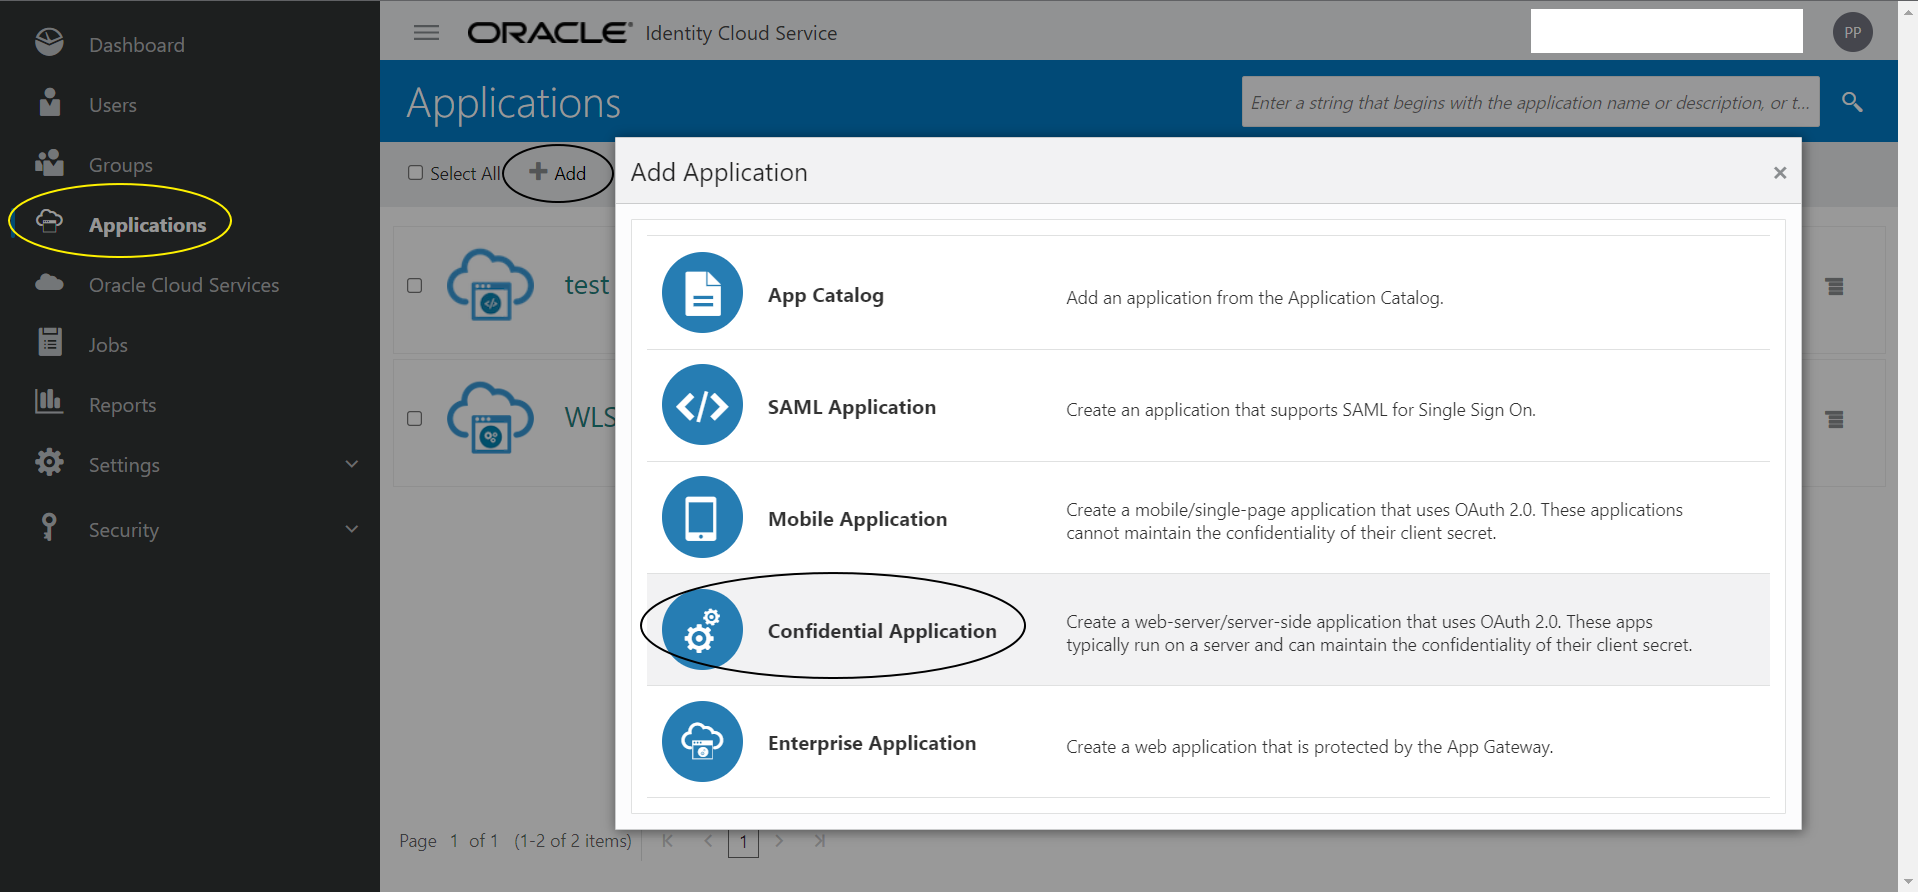Open Oracle Cloud Services in the sidebar
1918x892 pixels.
coord(183,285)
